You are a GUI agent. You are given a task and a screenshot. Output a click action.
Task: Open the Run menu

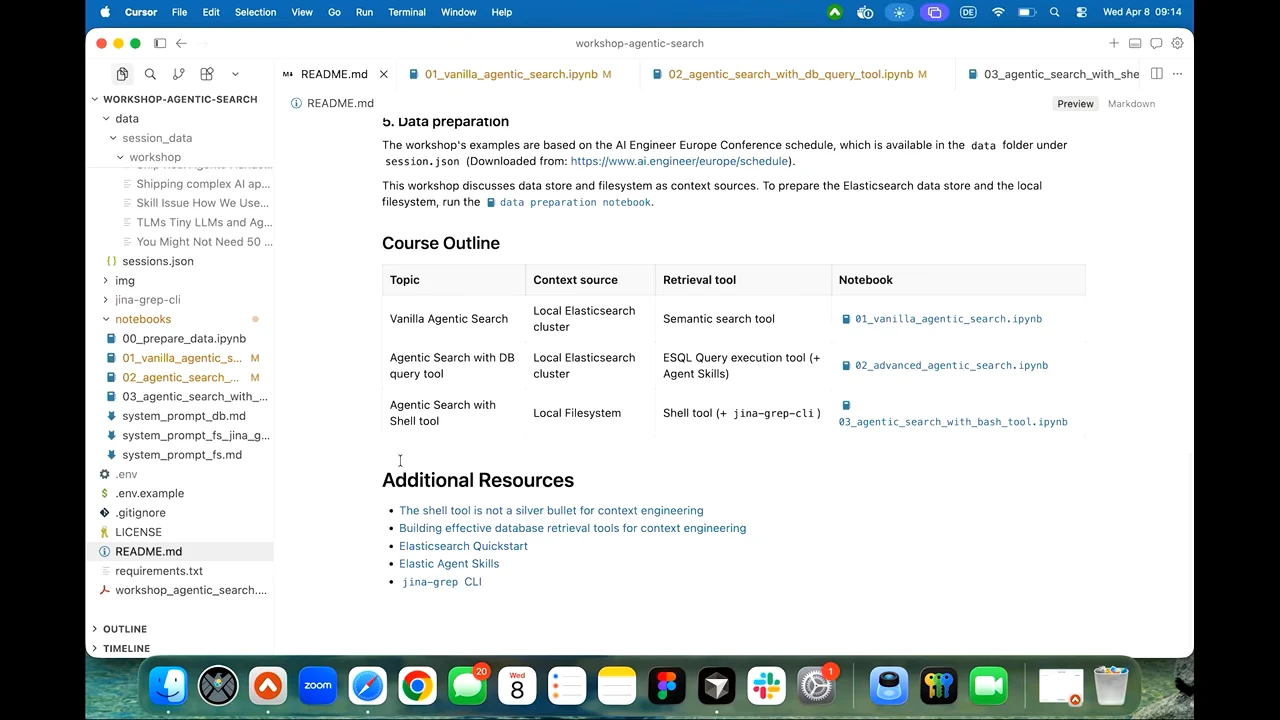(364, 12)
